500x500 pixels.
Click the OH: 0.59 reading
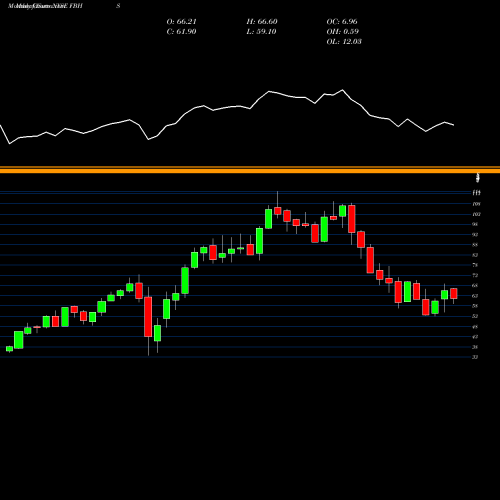pos(342,32)
